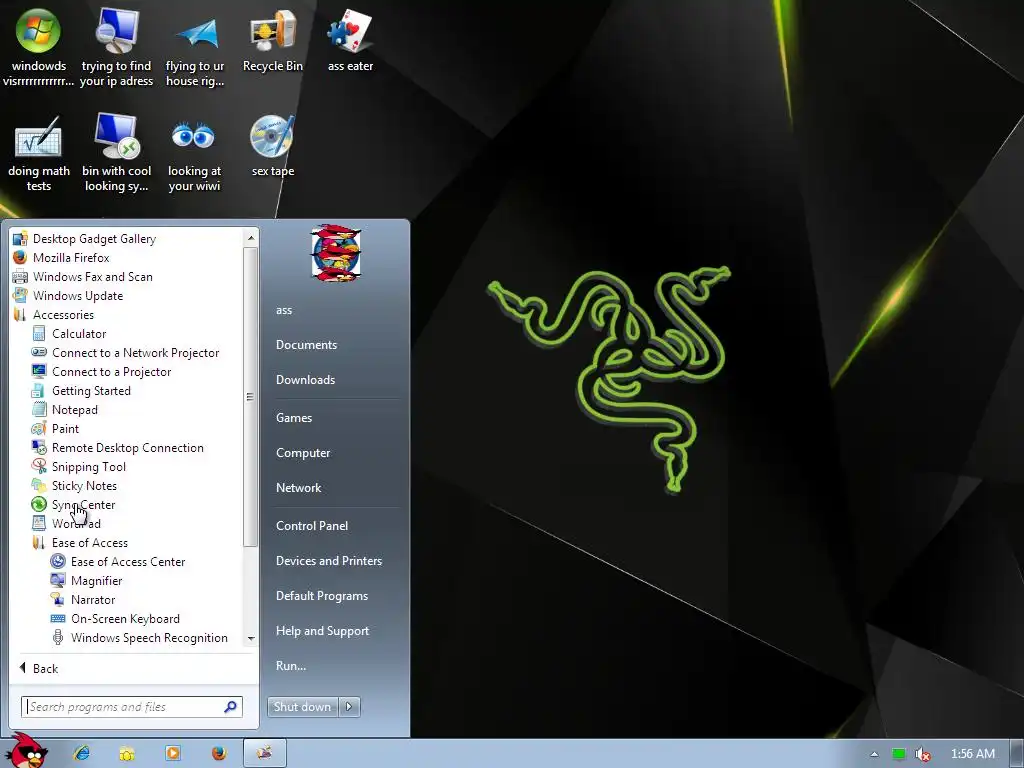This screenshot has height=768, width=1024.
Task: Open Help and Support
Action: click(322, 631)
